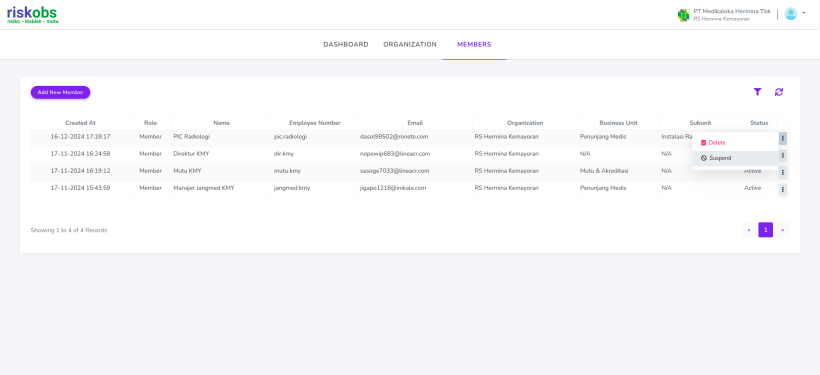Screen dimensions: 820x375
Task: Click email sasoge7033@tineacr.com
Action: point(394,171)
